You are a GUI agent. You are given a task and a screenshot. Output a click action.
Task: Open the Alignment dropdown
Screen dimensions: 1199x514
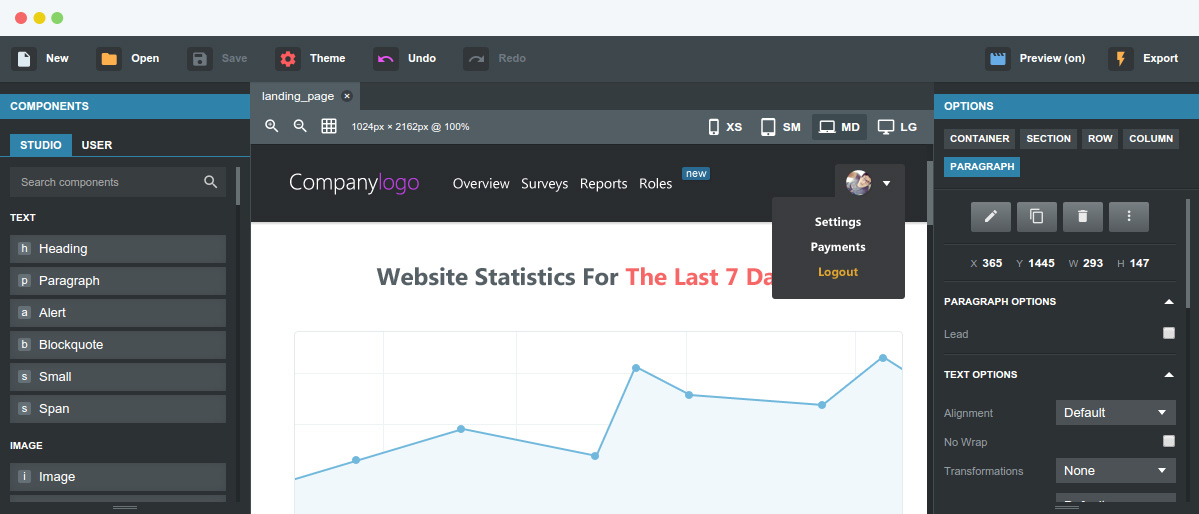coord(1116,412)
